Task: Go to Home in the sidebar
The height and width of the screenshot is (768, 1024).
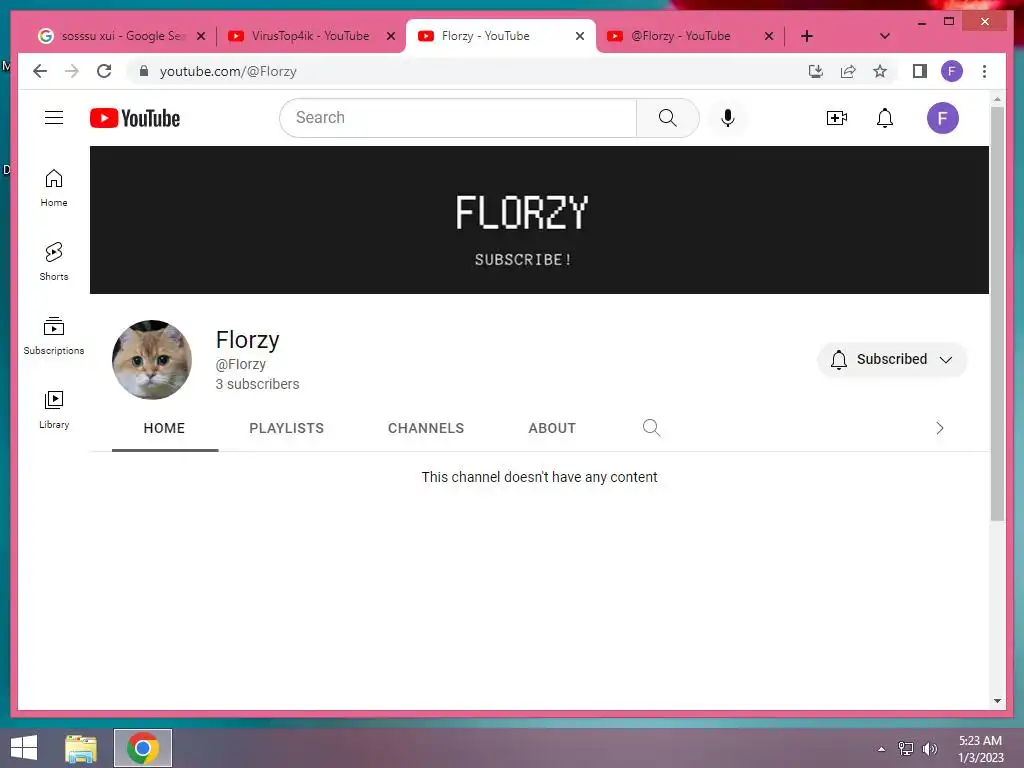Action: pos(54,188)
